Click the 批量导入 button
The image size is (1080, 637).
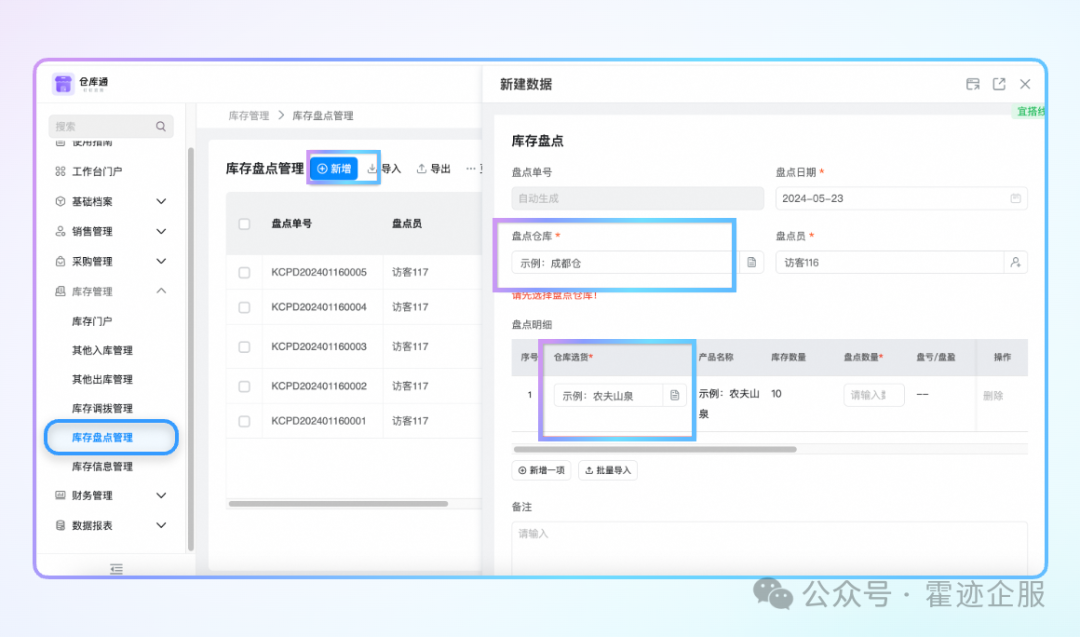(x=608, y=470)
